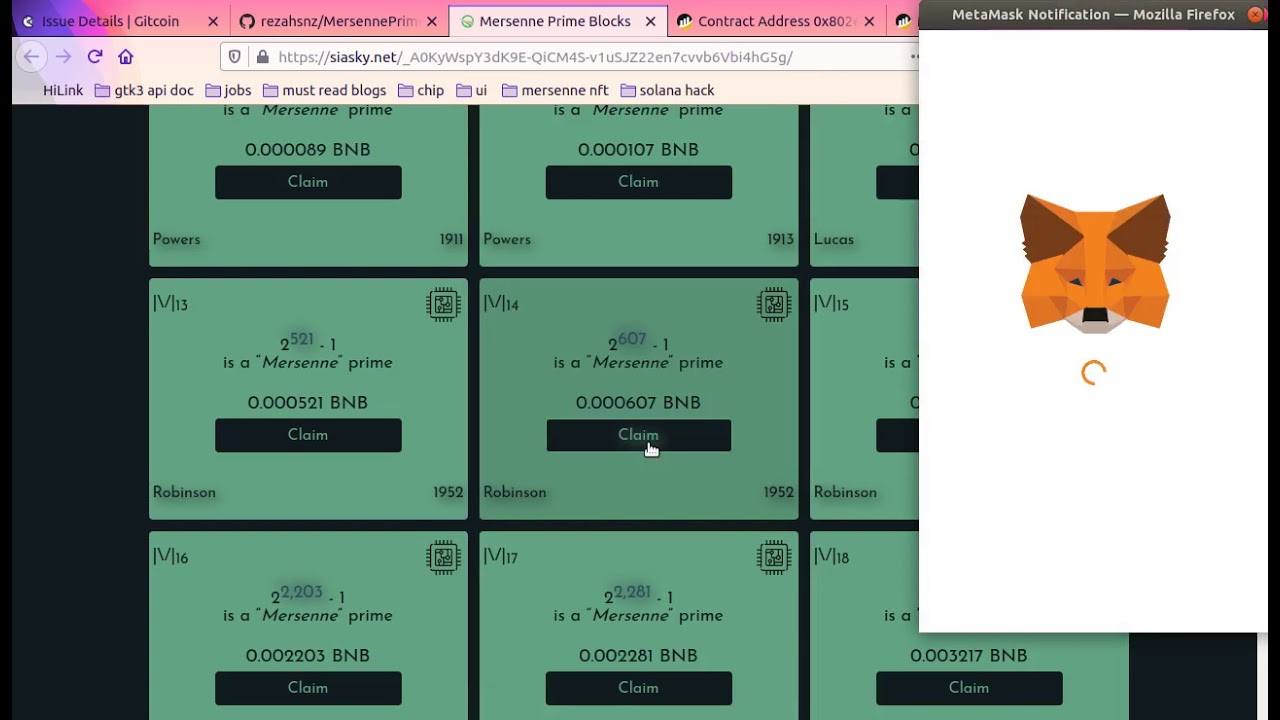
Task: Close the MetaMask Notification window
Action: tap(1255, 14)
